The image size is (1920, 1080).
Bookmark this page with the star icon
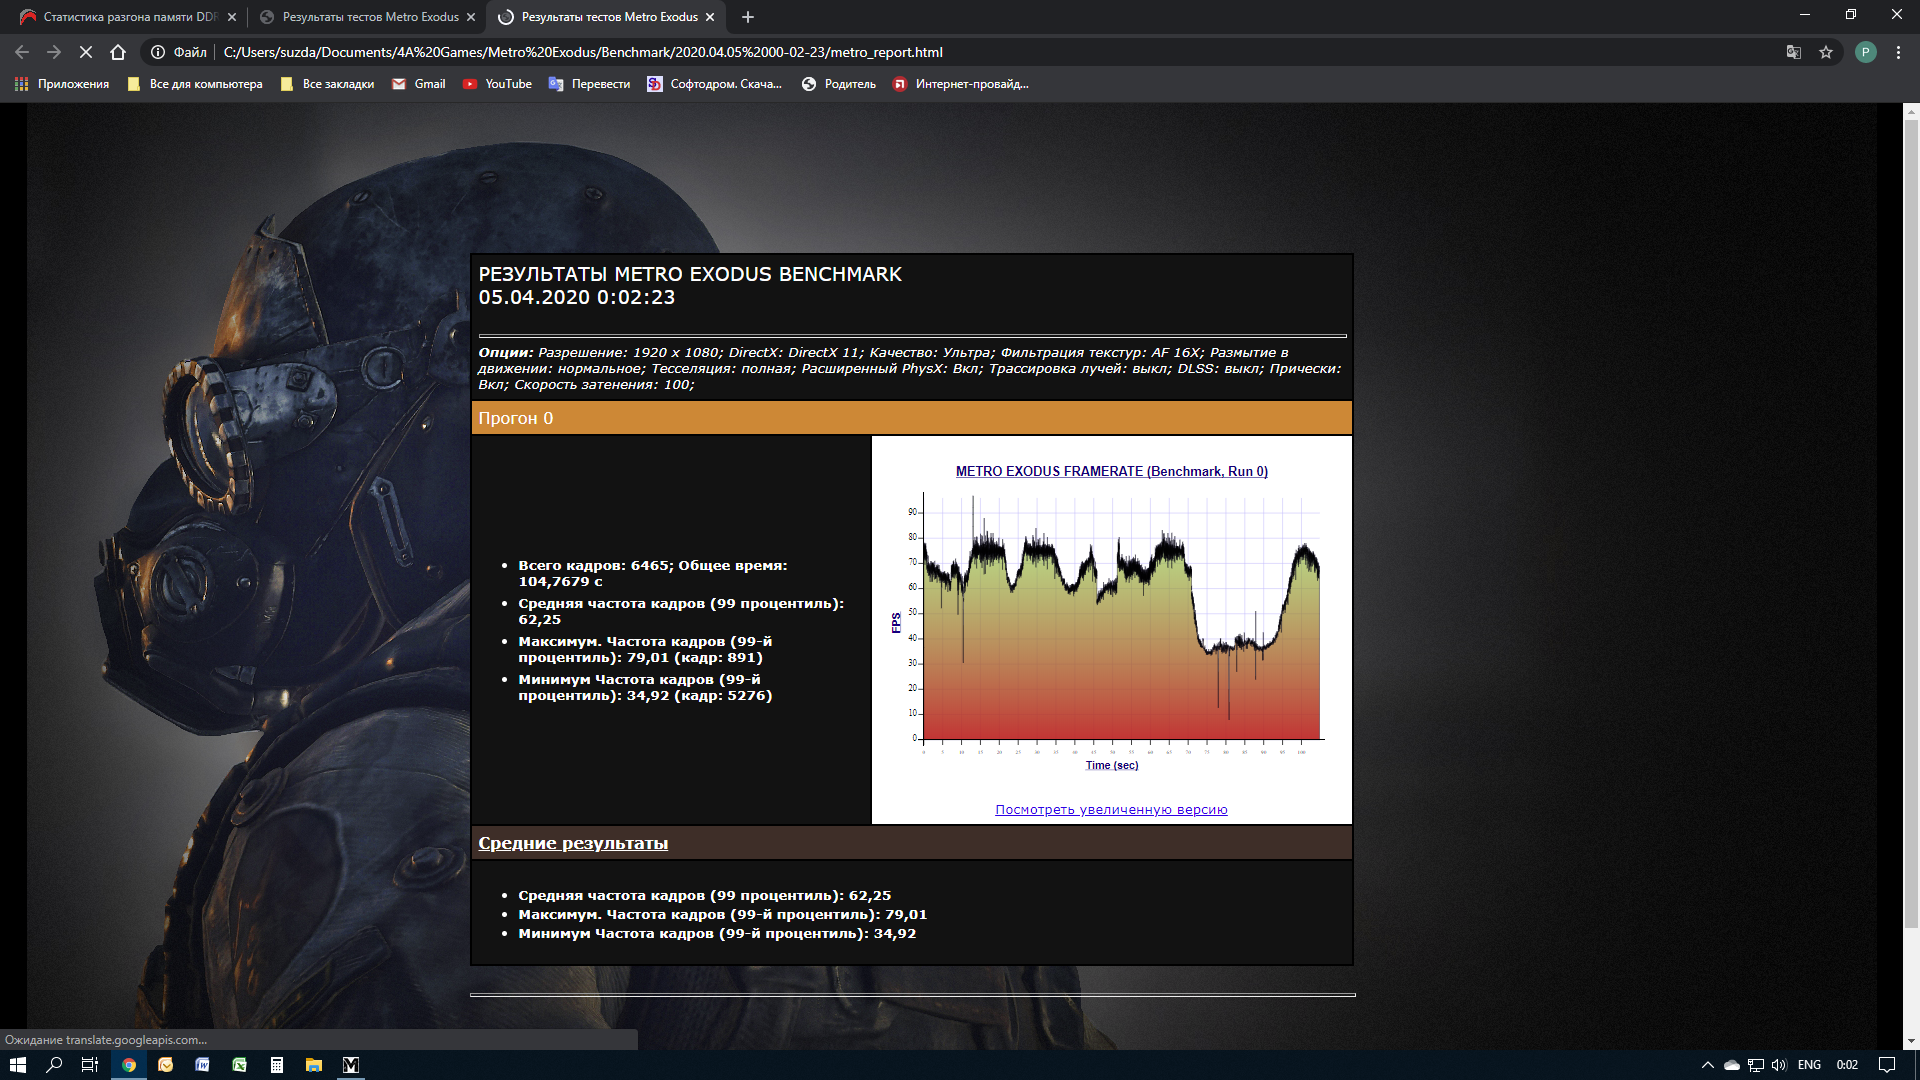(1826, 52)
